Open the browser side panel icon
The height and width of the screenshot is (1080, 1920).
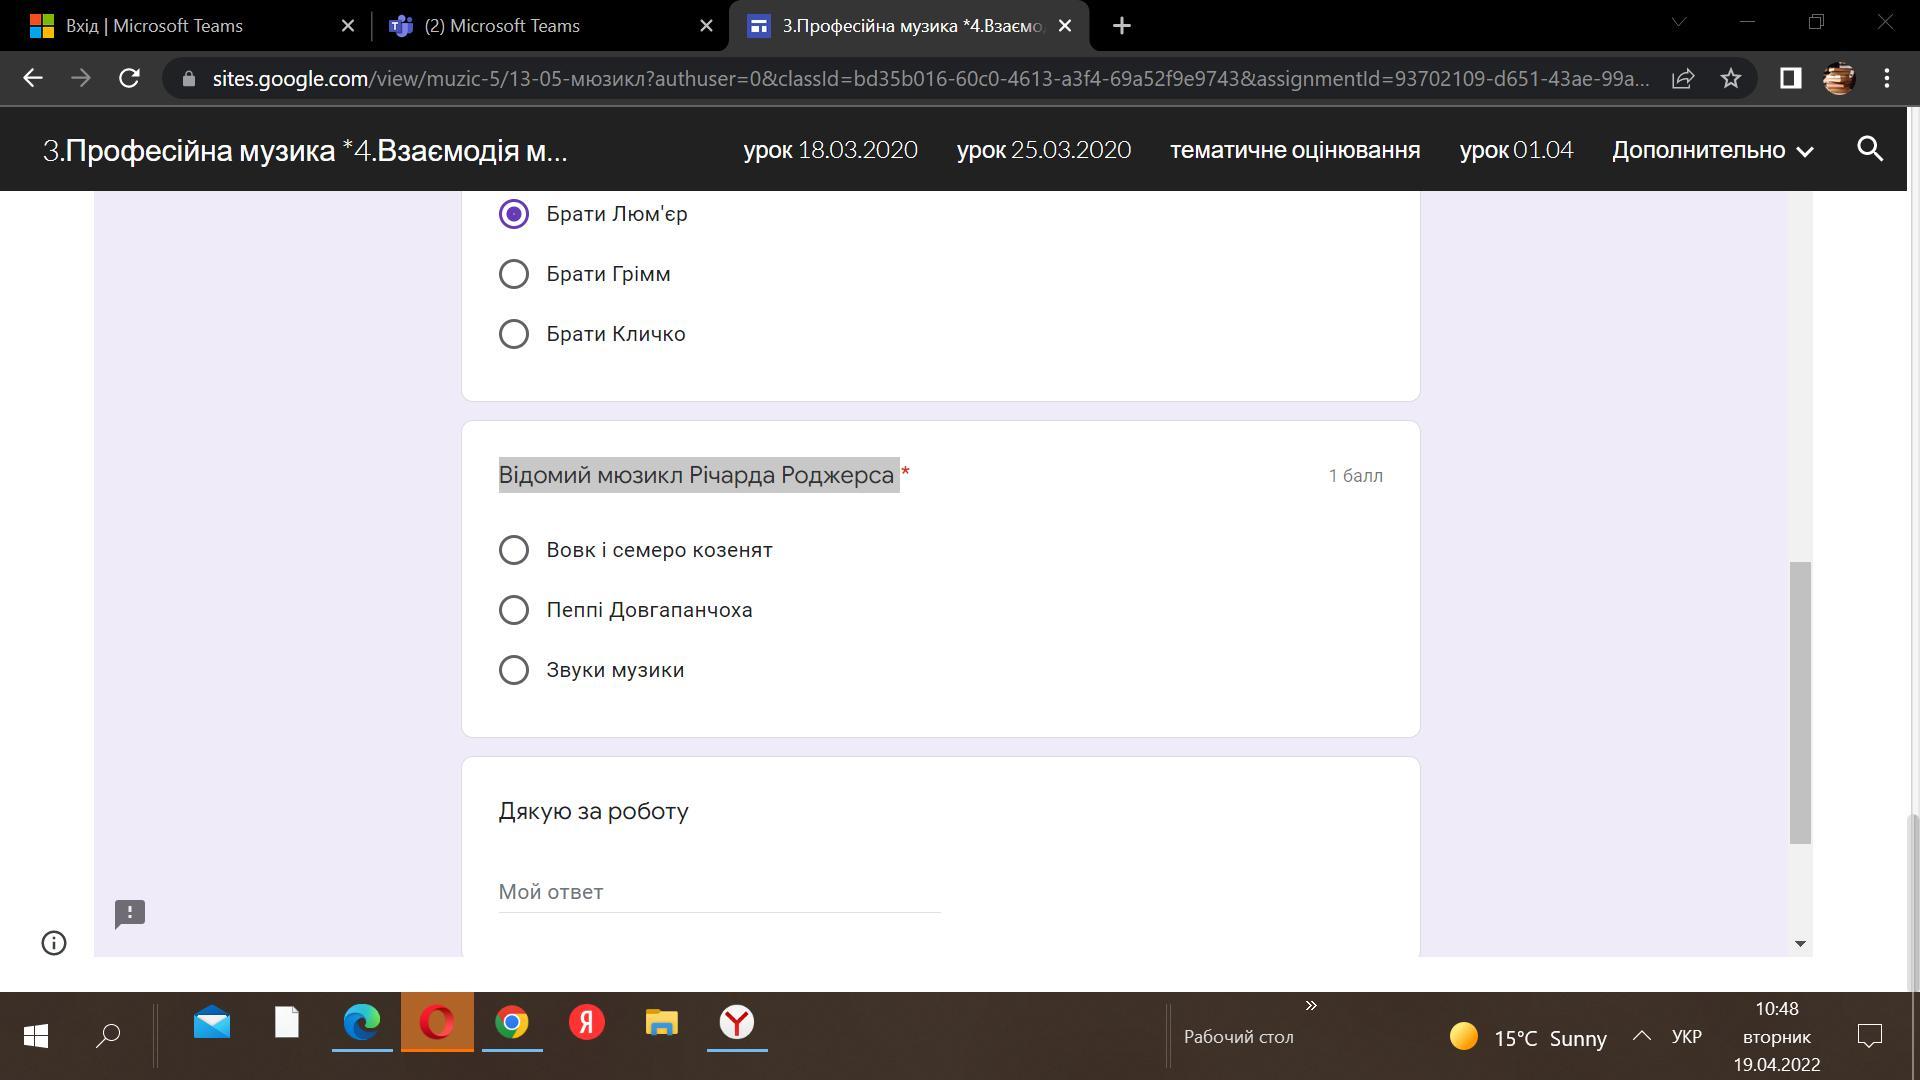(1790, 78)
